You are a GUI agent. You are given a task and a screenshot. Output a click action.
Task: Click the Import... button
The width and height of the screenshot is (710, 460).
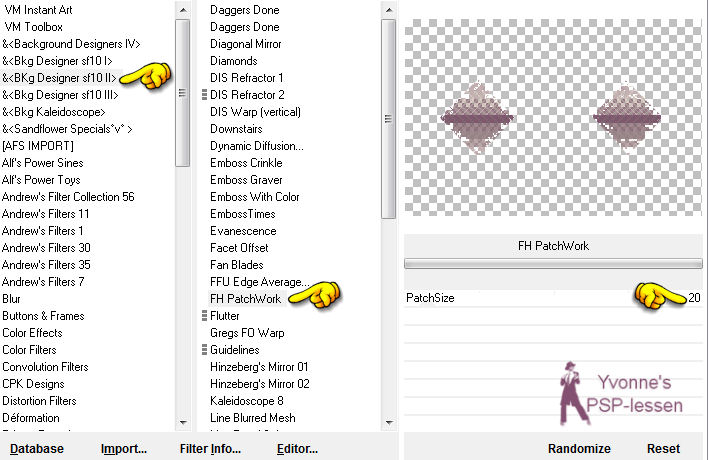[x=124, y=449]
